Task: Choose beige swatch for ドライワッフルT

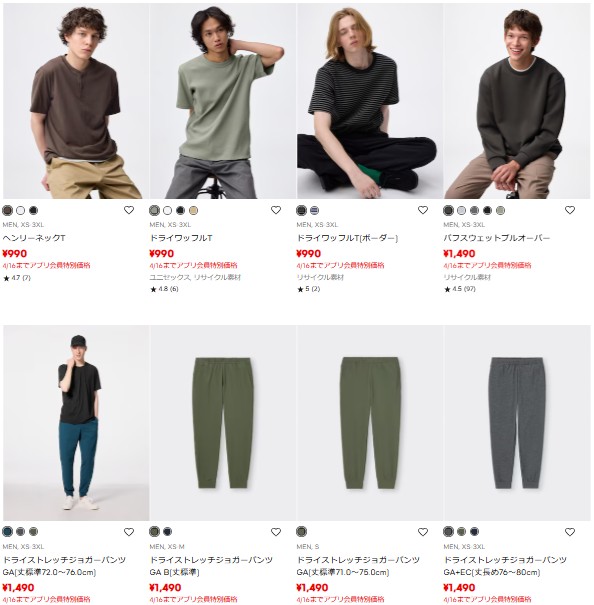Action: point(193,210)
